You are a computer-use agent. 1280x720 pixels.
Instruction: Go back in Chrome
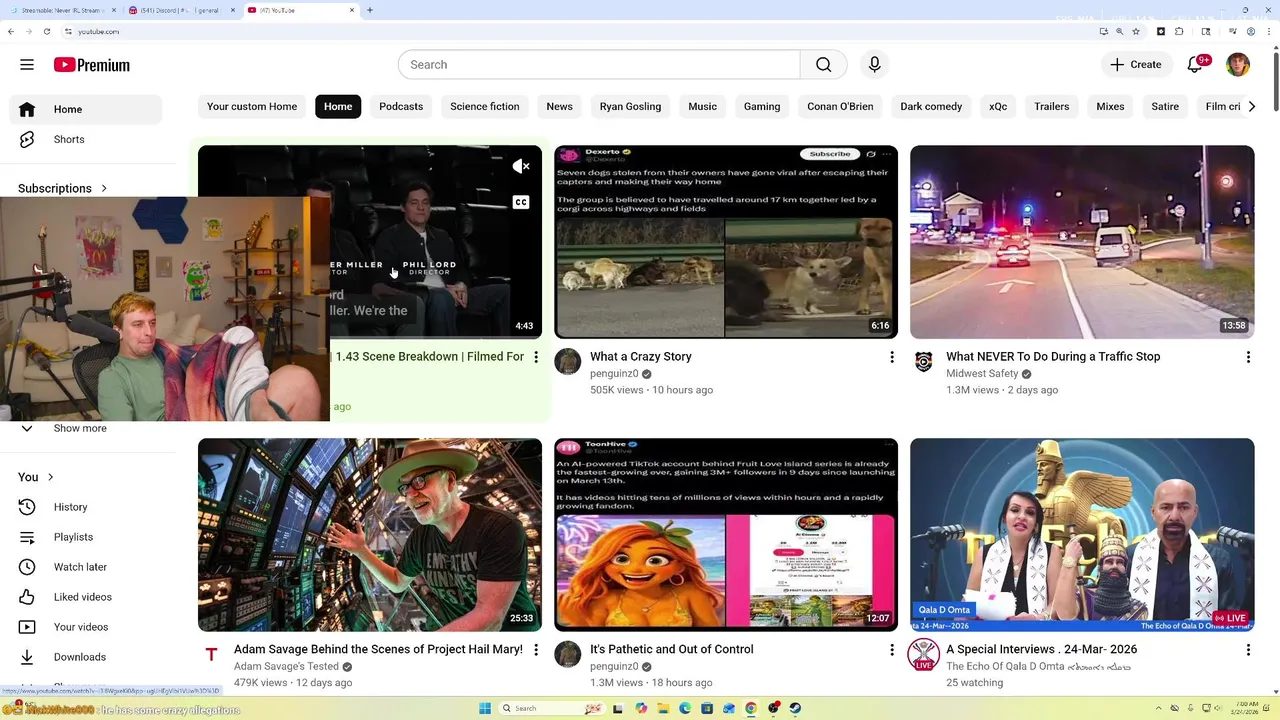11,31
